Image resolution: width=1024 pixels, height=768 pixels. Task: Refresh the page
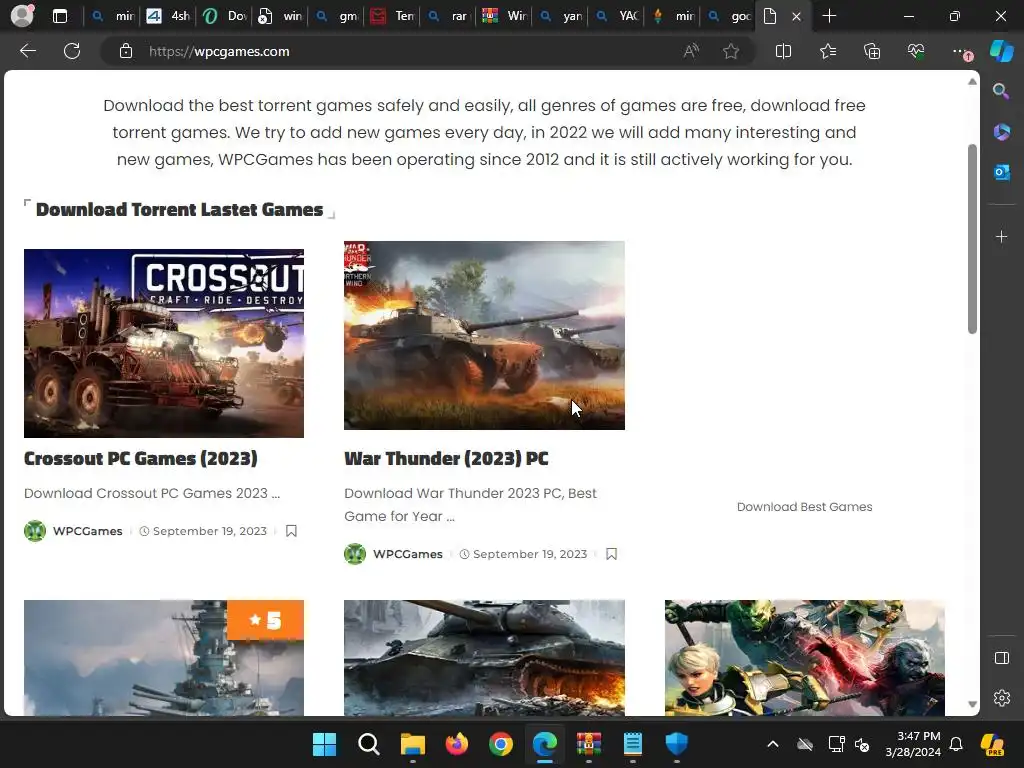(72, 51)
